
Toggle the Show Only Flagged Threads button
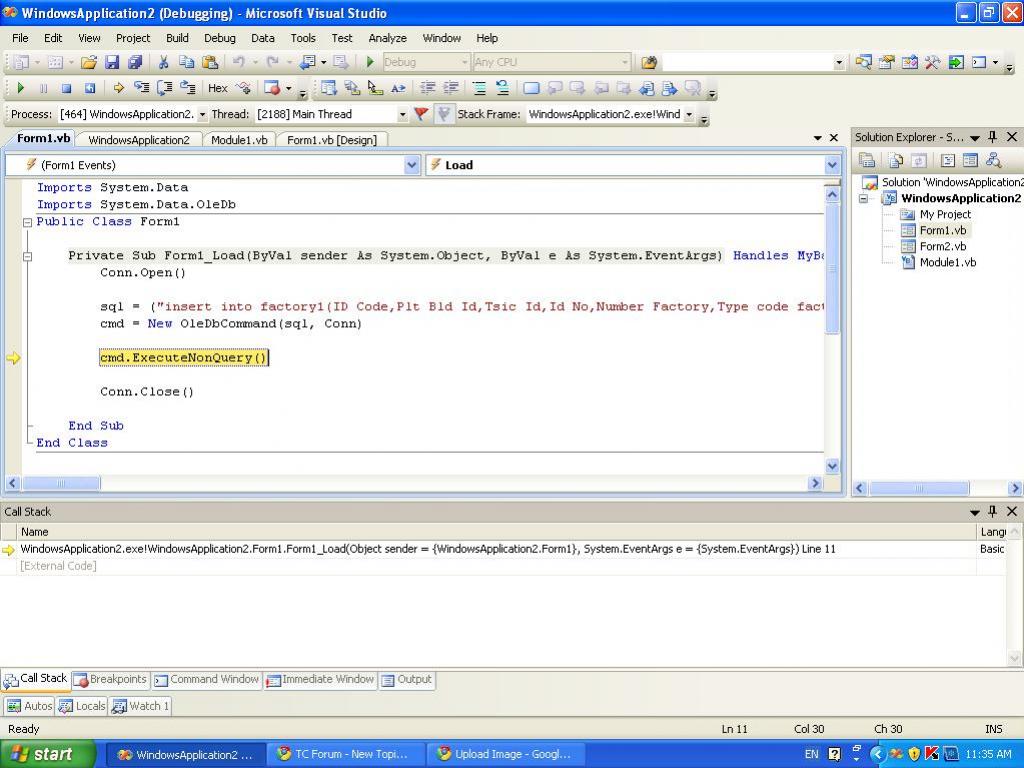pyautogui.click(x=444, y=114)
